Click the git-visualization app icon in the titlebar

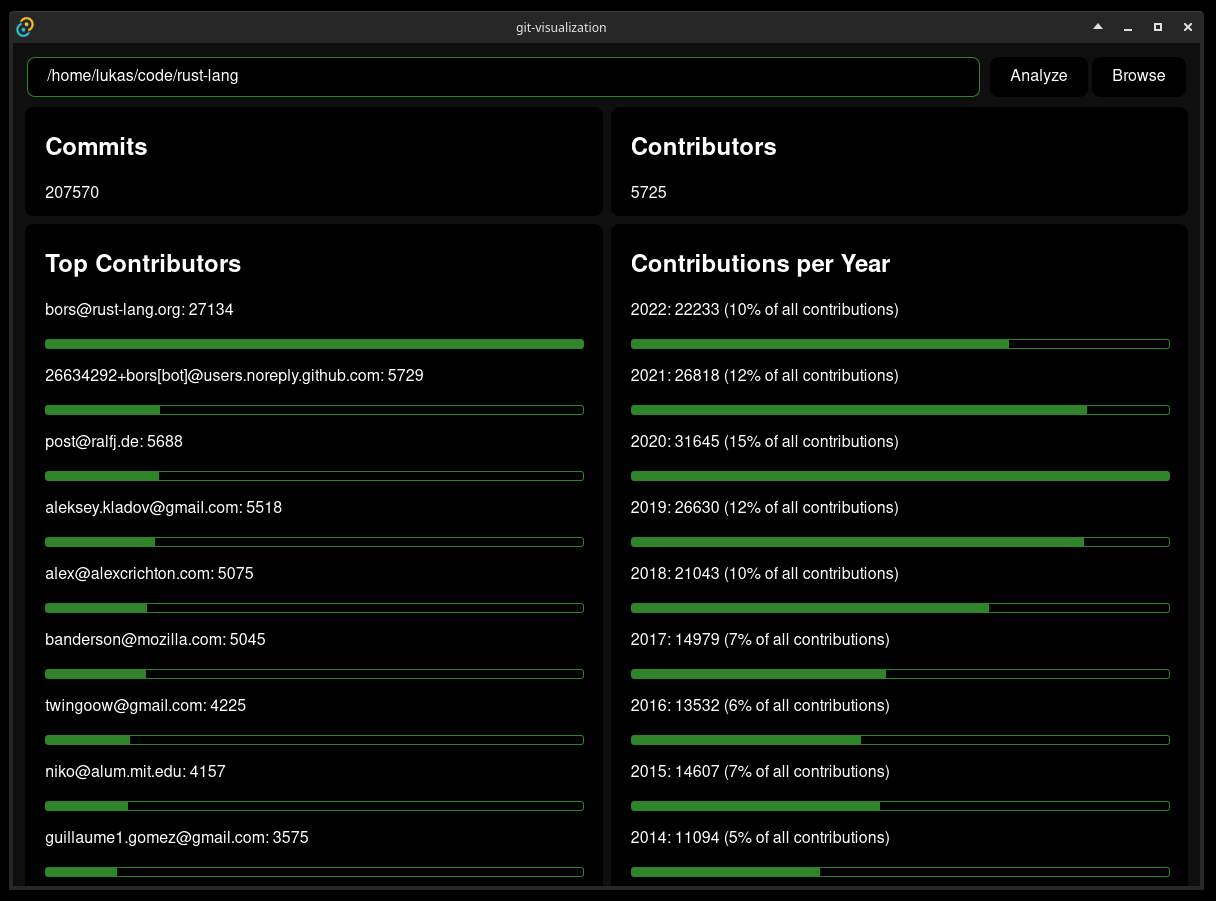24,27
